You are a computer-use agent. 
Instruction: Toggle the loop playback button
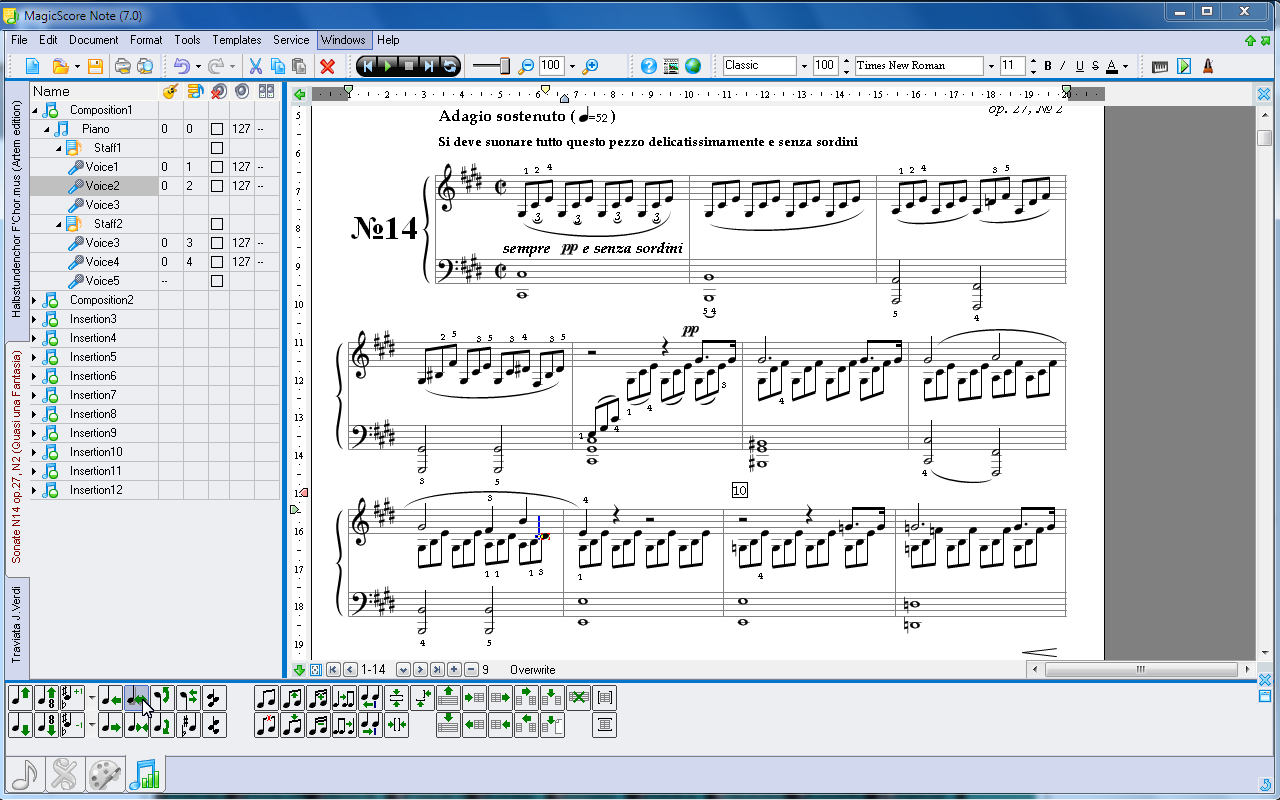tap(450, 66)
